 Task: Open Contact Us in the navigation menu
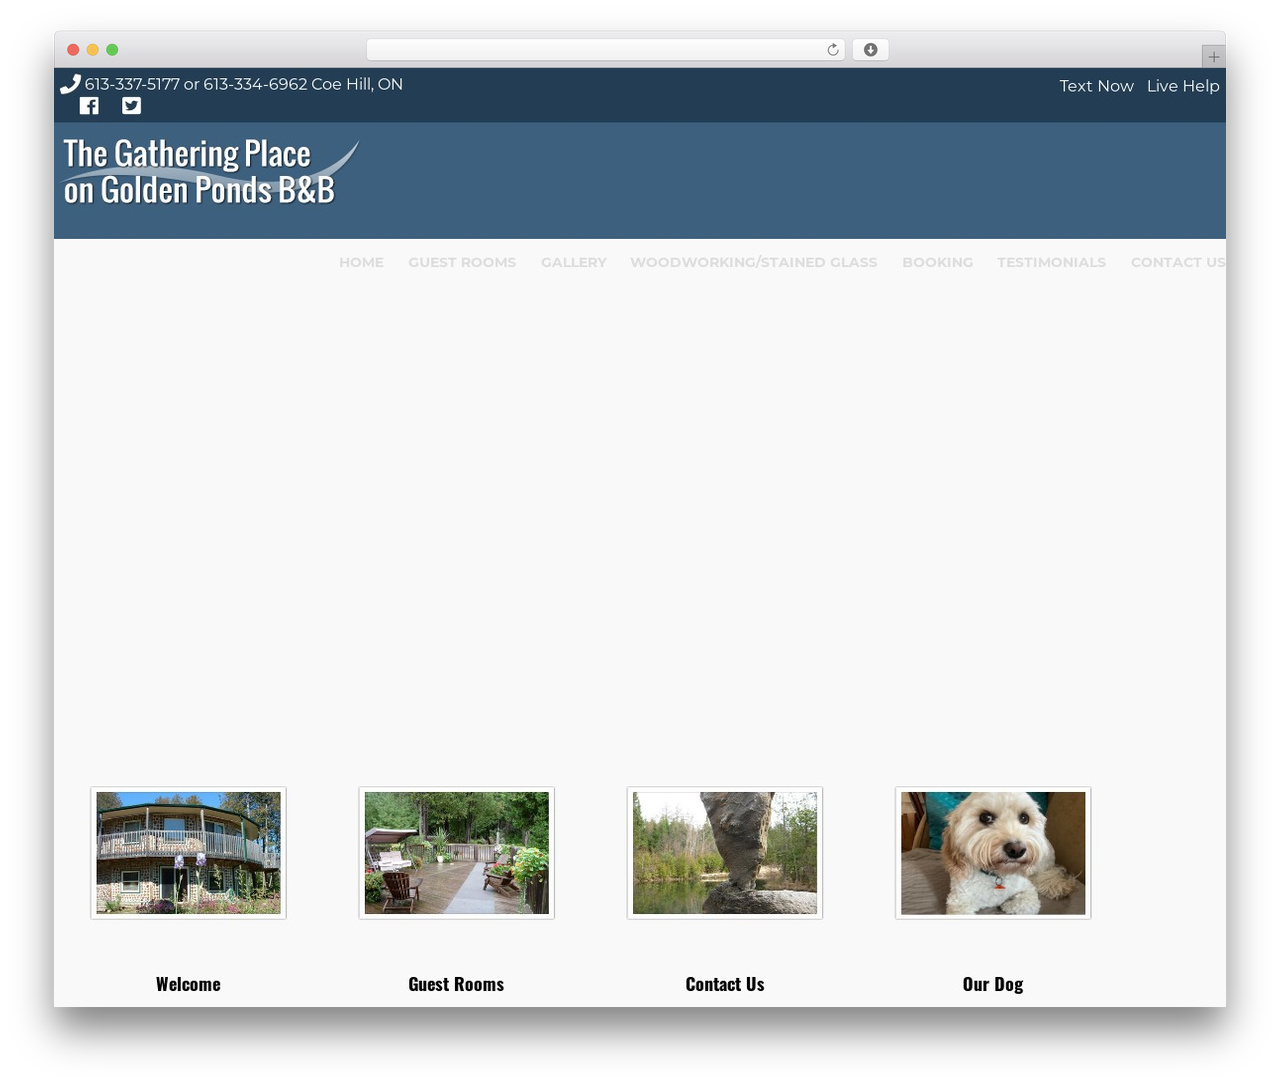pyautogui.click(x=1178, y=262)
